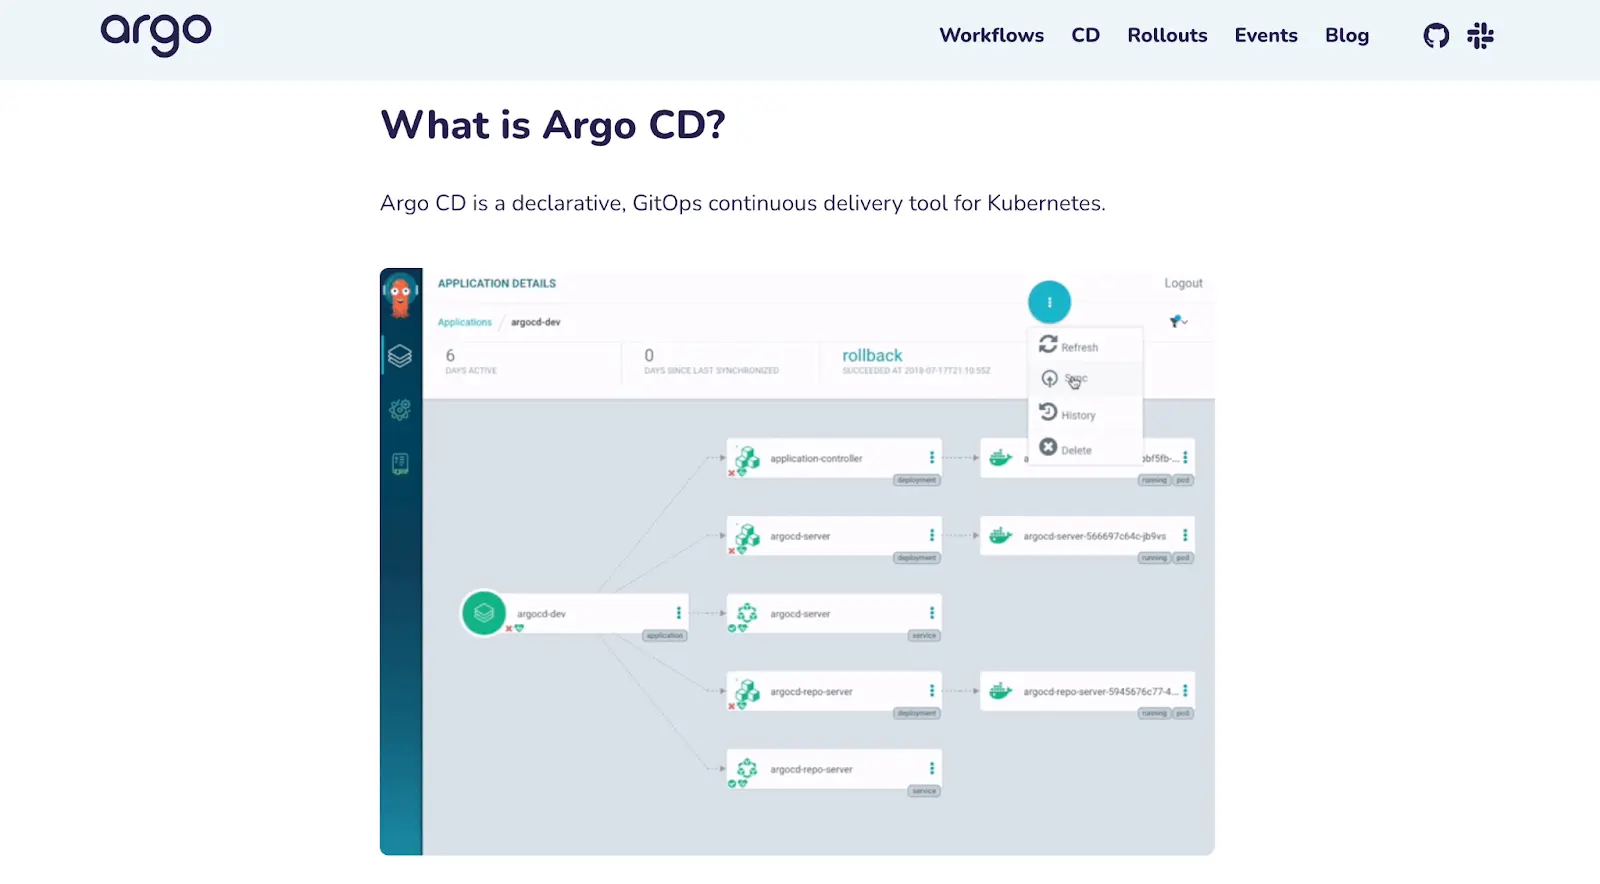This screenshot has width=1600, height=884.
Task: Go to Workflows page
Action: [x=991, y=35]
